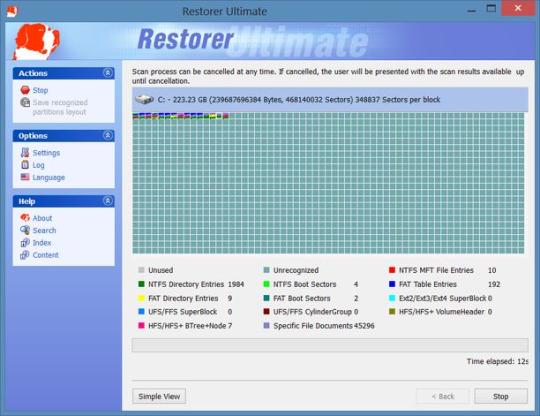Click the hard drive icon beside C:
The height and width of the screenshot is (416, 540).
(x=144, y=100)
